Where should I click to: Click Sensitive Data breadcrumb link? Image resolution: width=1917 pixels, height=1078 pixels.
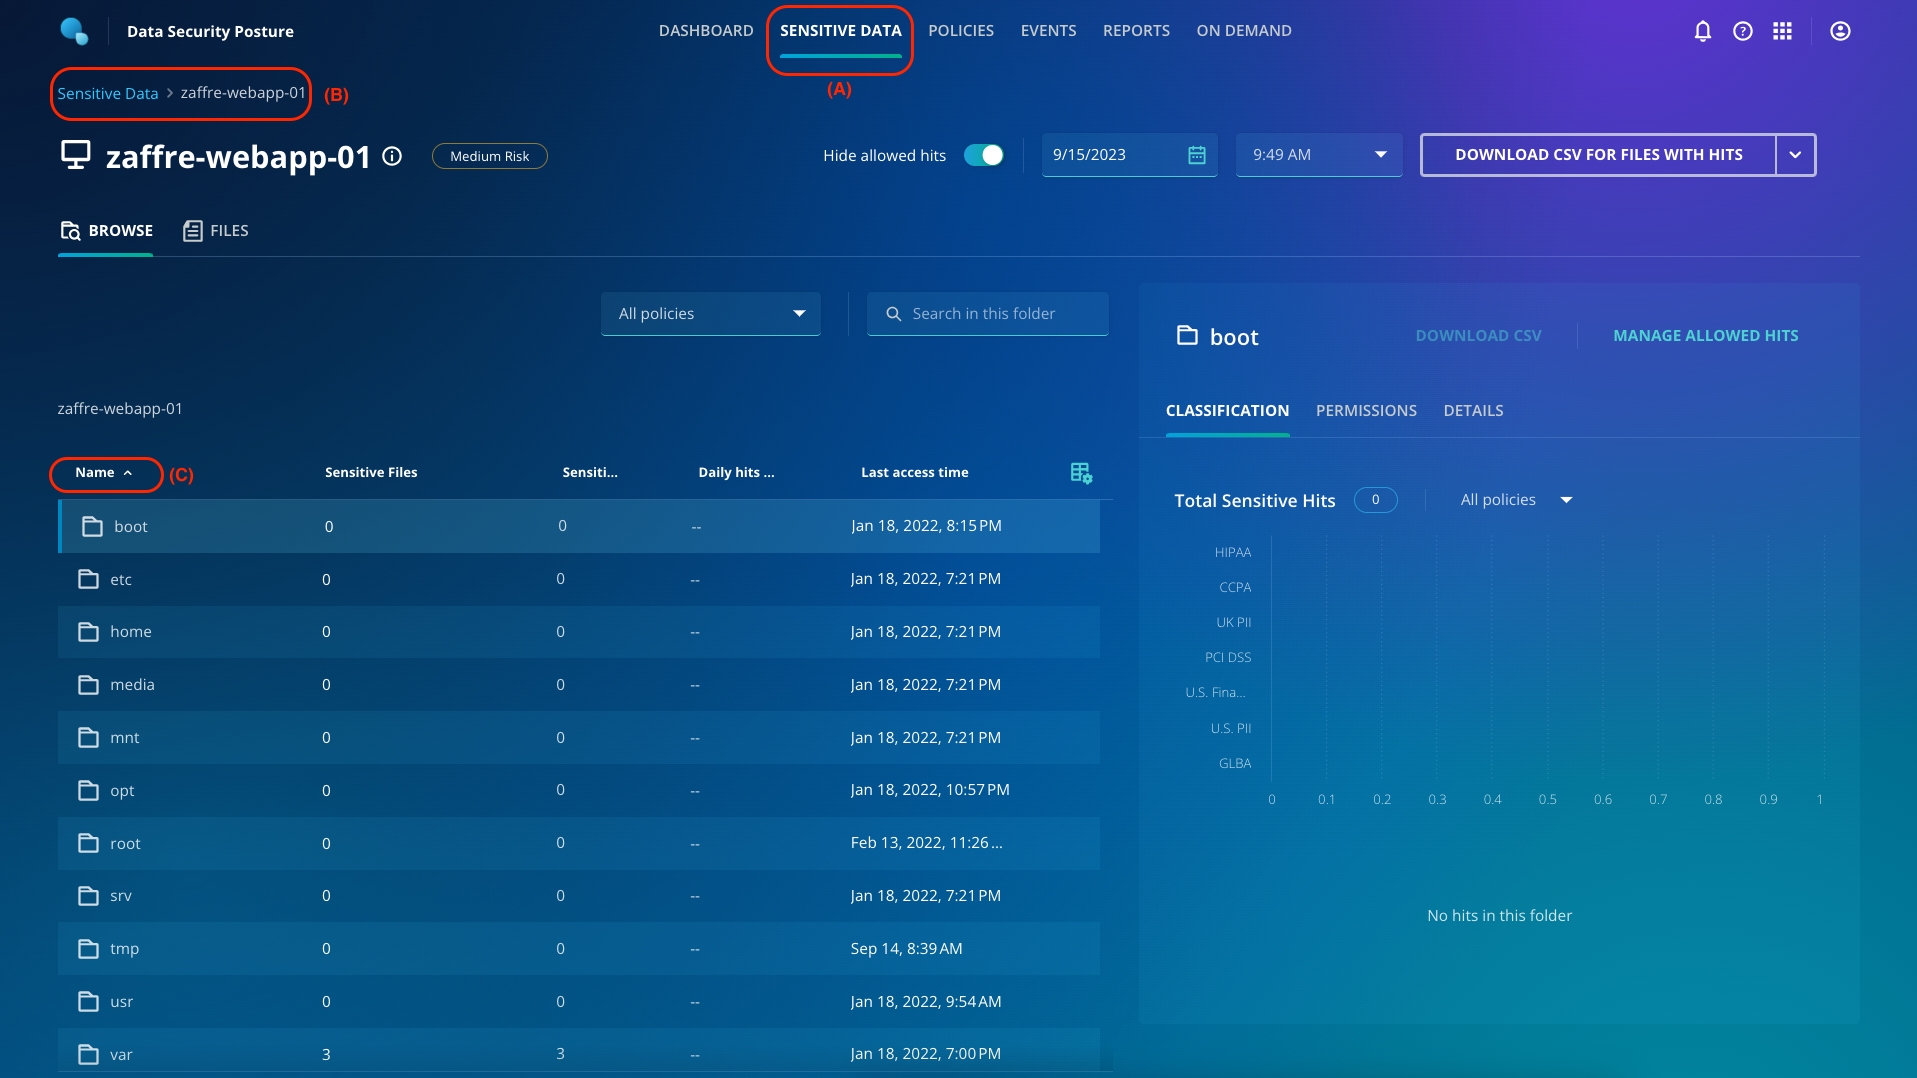(x=108, y=93)
